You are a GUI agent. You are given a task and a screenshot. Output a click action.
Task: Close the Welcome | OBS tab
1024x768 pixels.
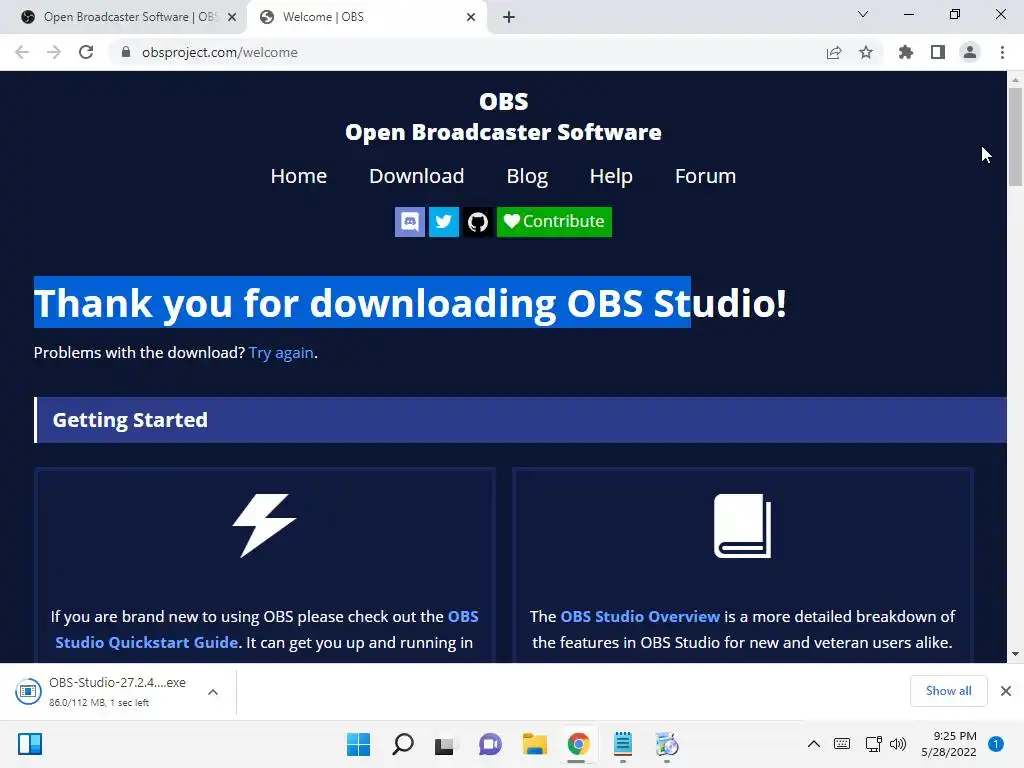point(471,18)
